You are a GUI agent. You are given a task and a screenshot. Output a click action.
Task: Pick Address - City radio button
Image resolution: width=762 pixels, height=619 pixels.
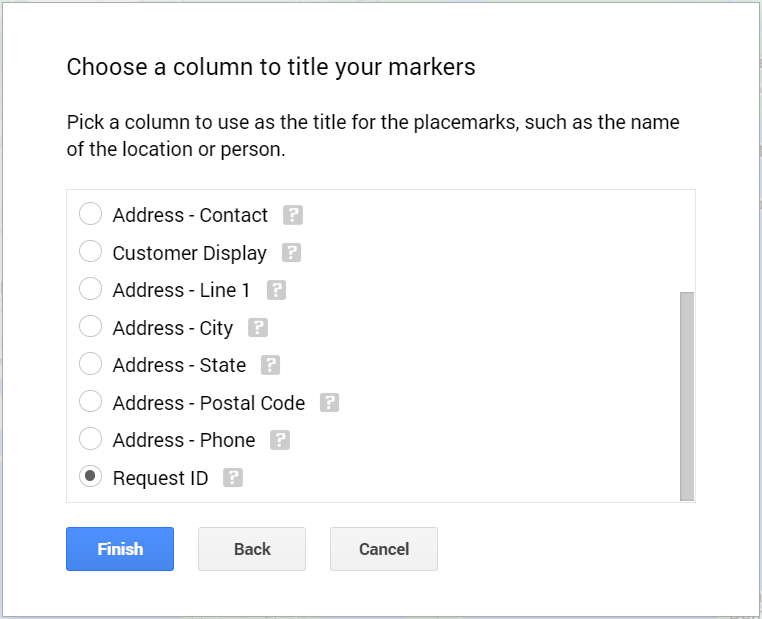coord(91,327)
